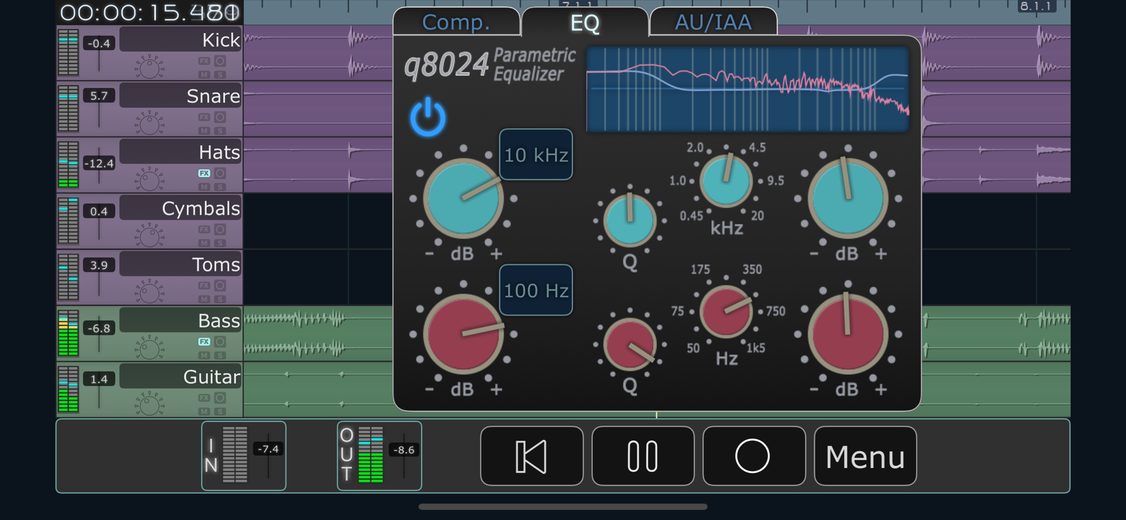Select the EQ tab
Viewport: 1126px width, 520px height.
pos(585,22)
